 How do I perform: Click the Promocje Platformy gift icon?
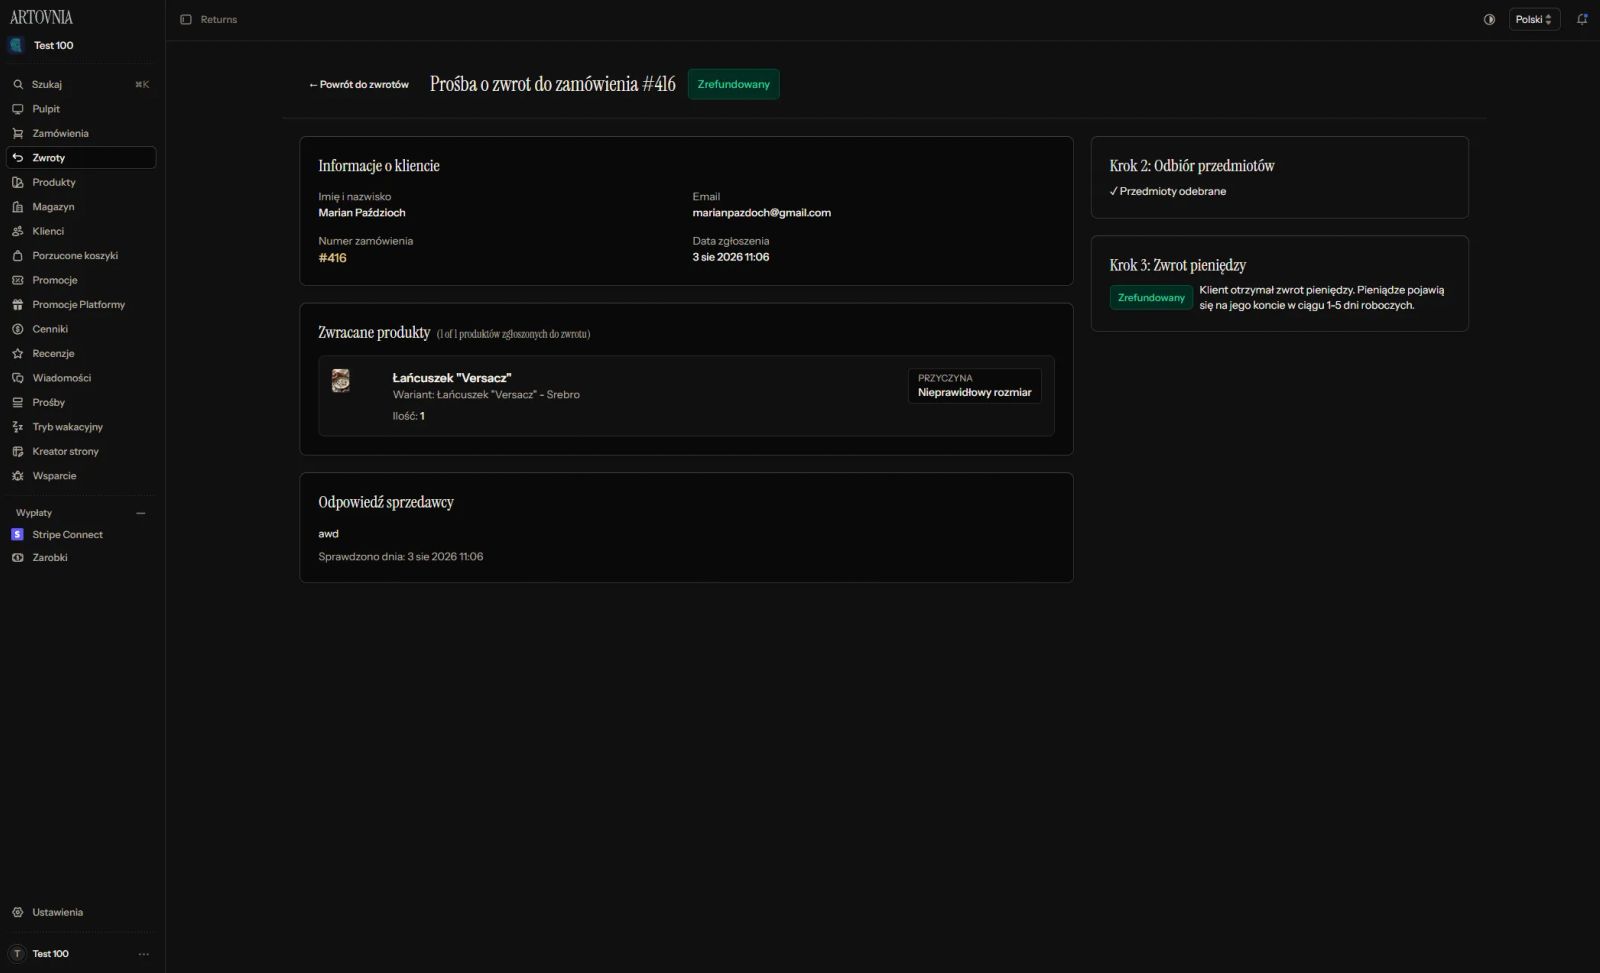(17, 305)
